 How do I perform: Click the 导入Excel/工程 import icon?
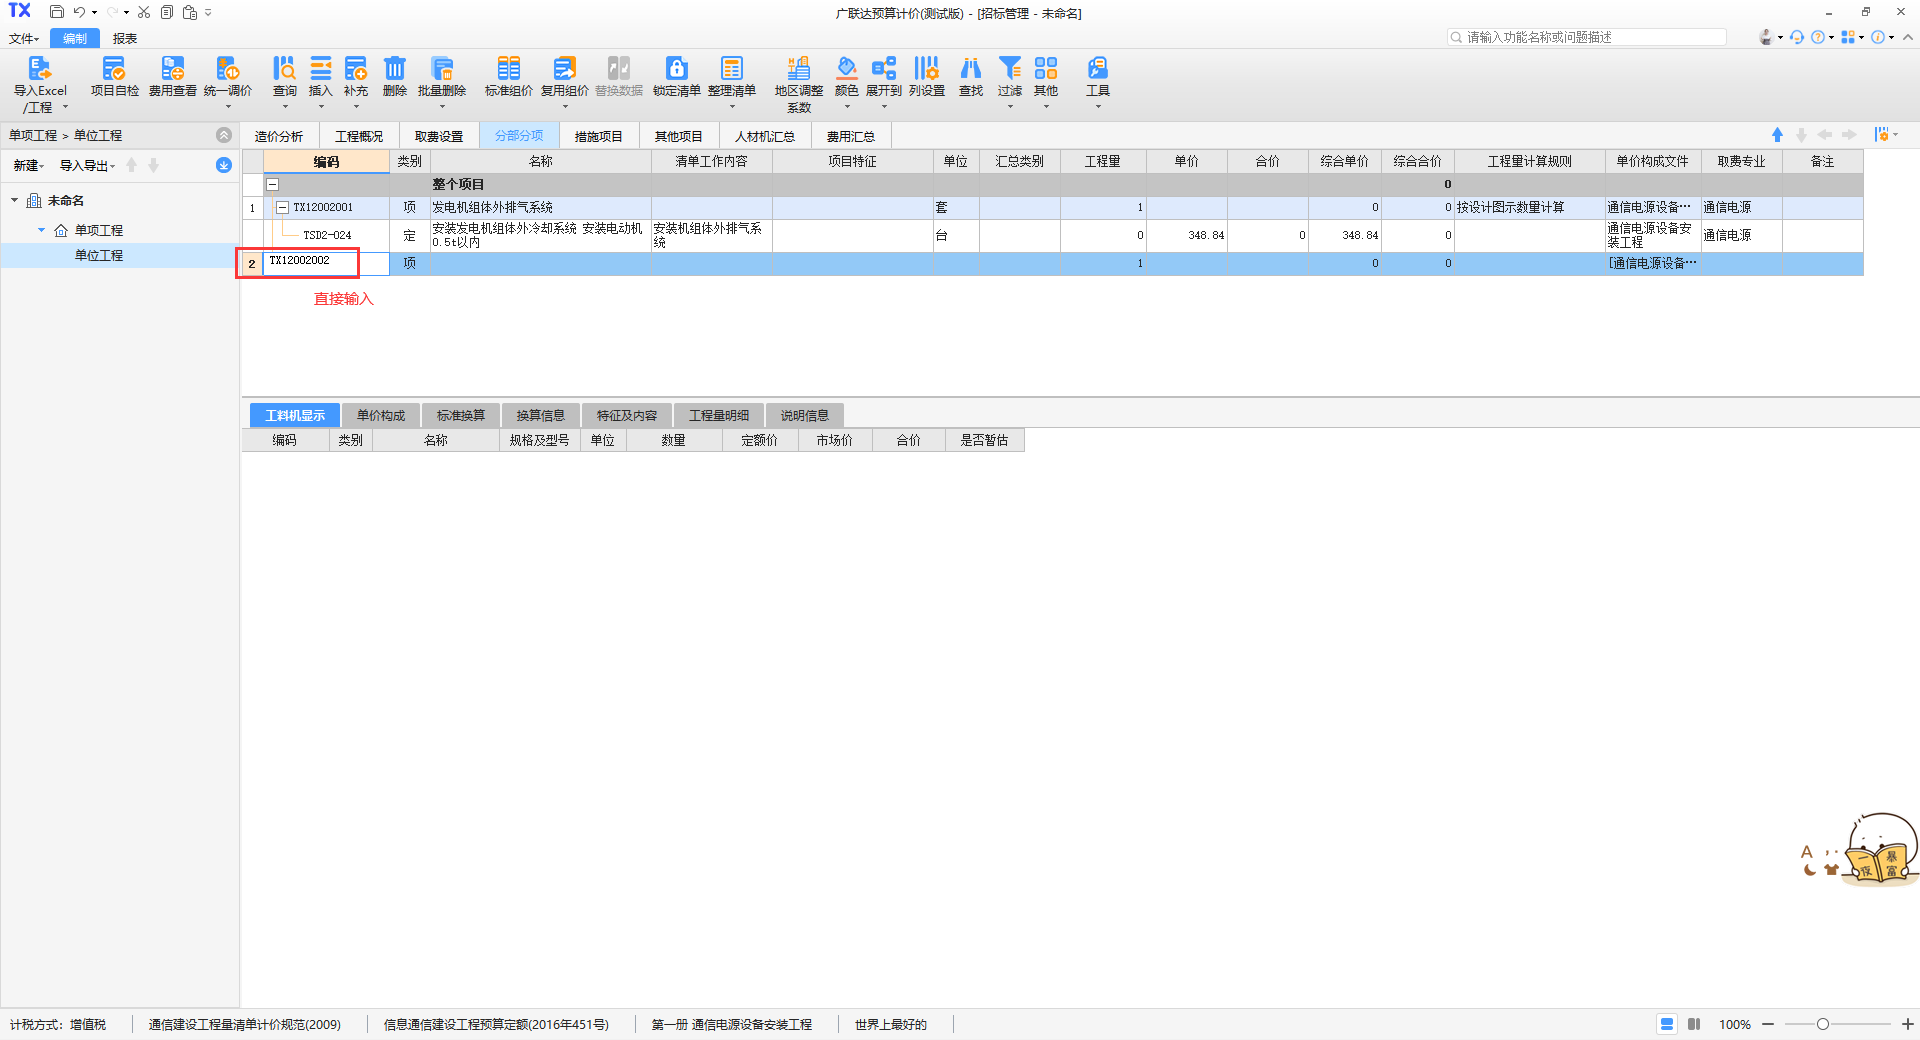click(39, 70)
